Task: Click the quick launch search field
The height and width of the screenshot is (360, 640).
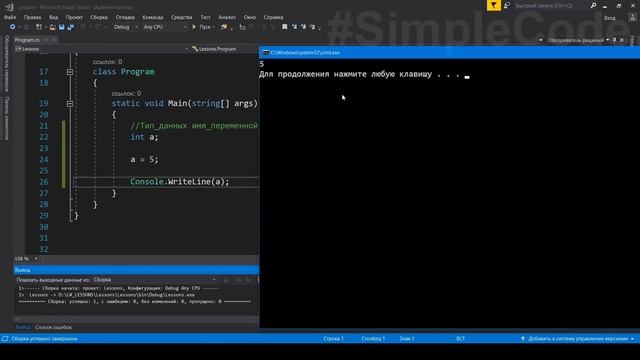Action: click(551, 6)
